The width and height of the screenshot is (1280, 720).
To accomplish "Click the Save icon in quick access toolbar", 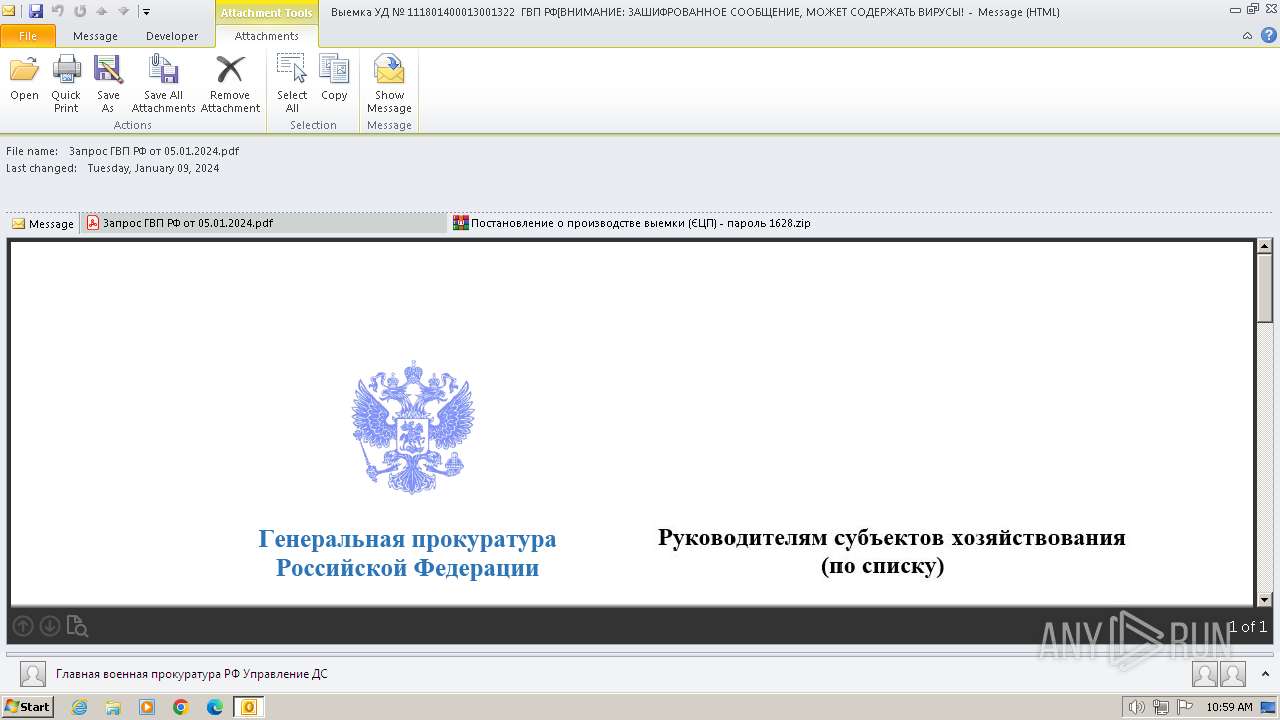I will (36, 11).
